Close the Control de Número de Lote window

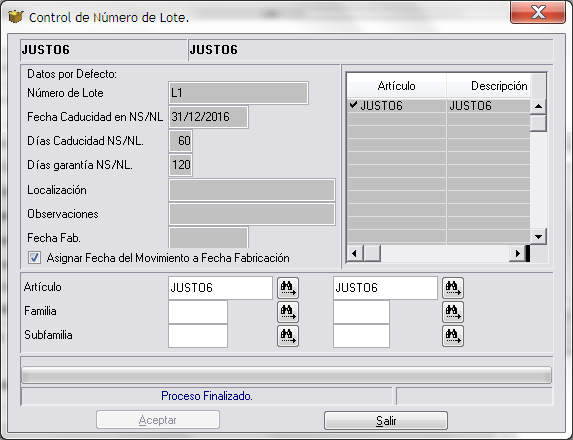538,12
